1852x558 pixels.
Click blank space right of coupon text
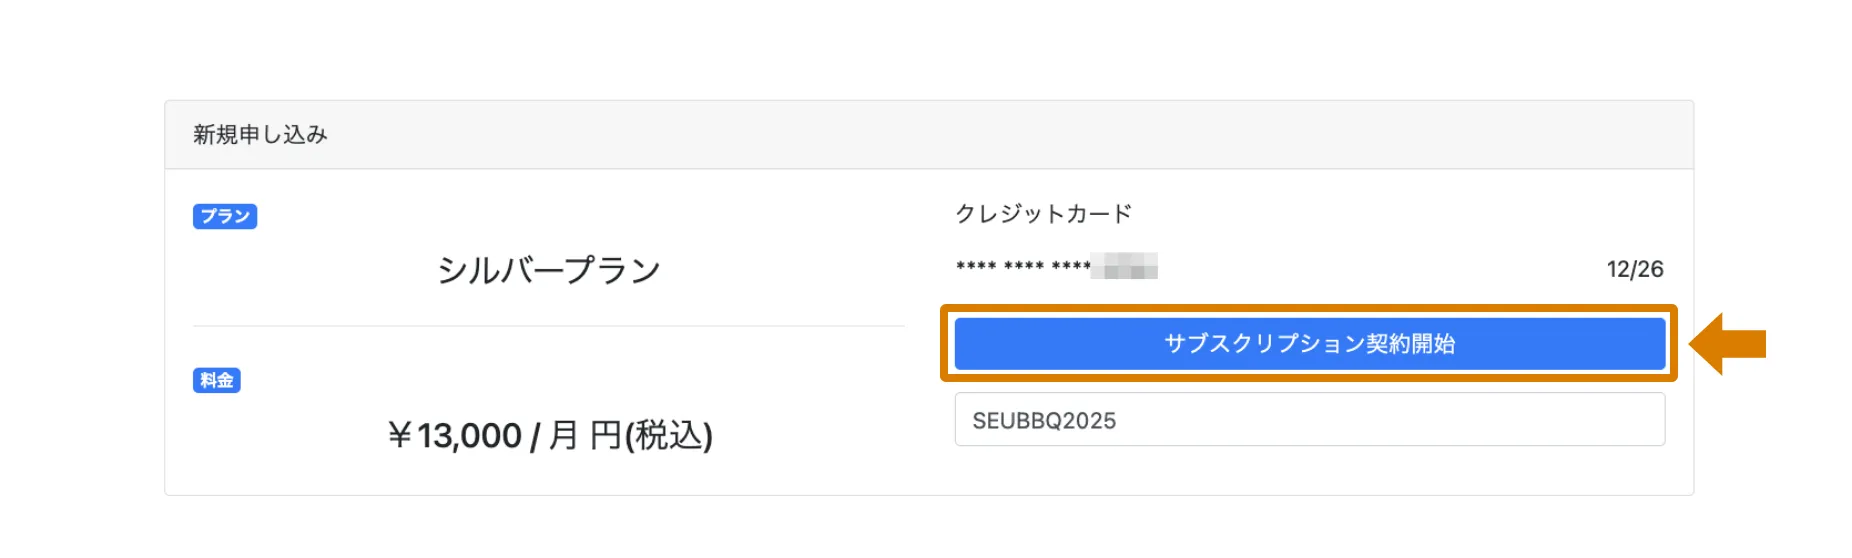pyautogui.click(x=1400, y=420)
